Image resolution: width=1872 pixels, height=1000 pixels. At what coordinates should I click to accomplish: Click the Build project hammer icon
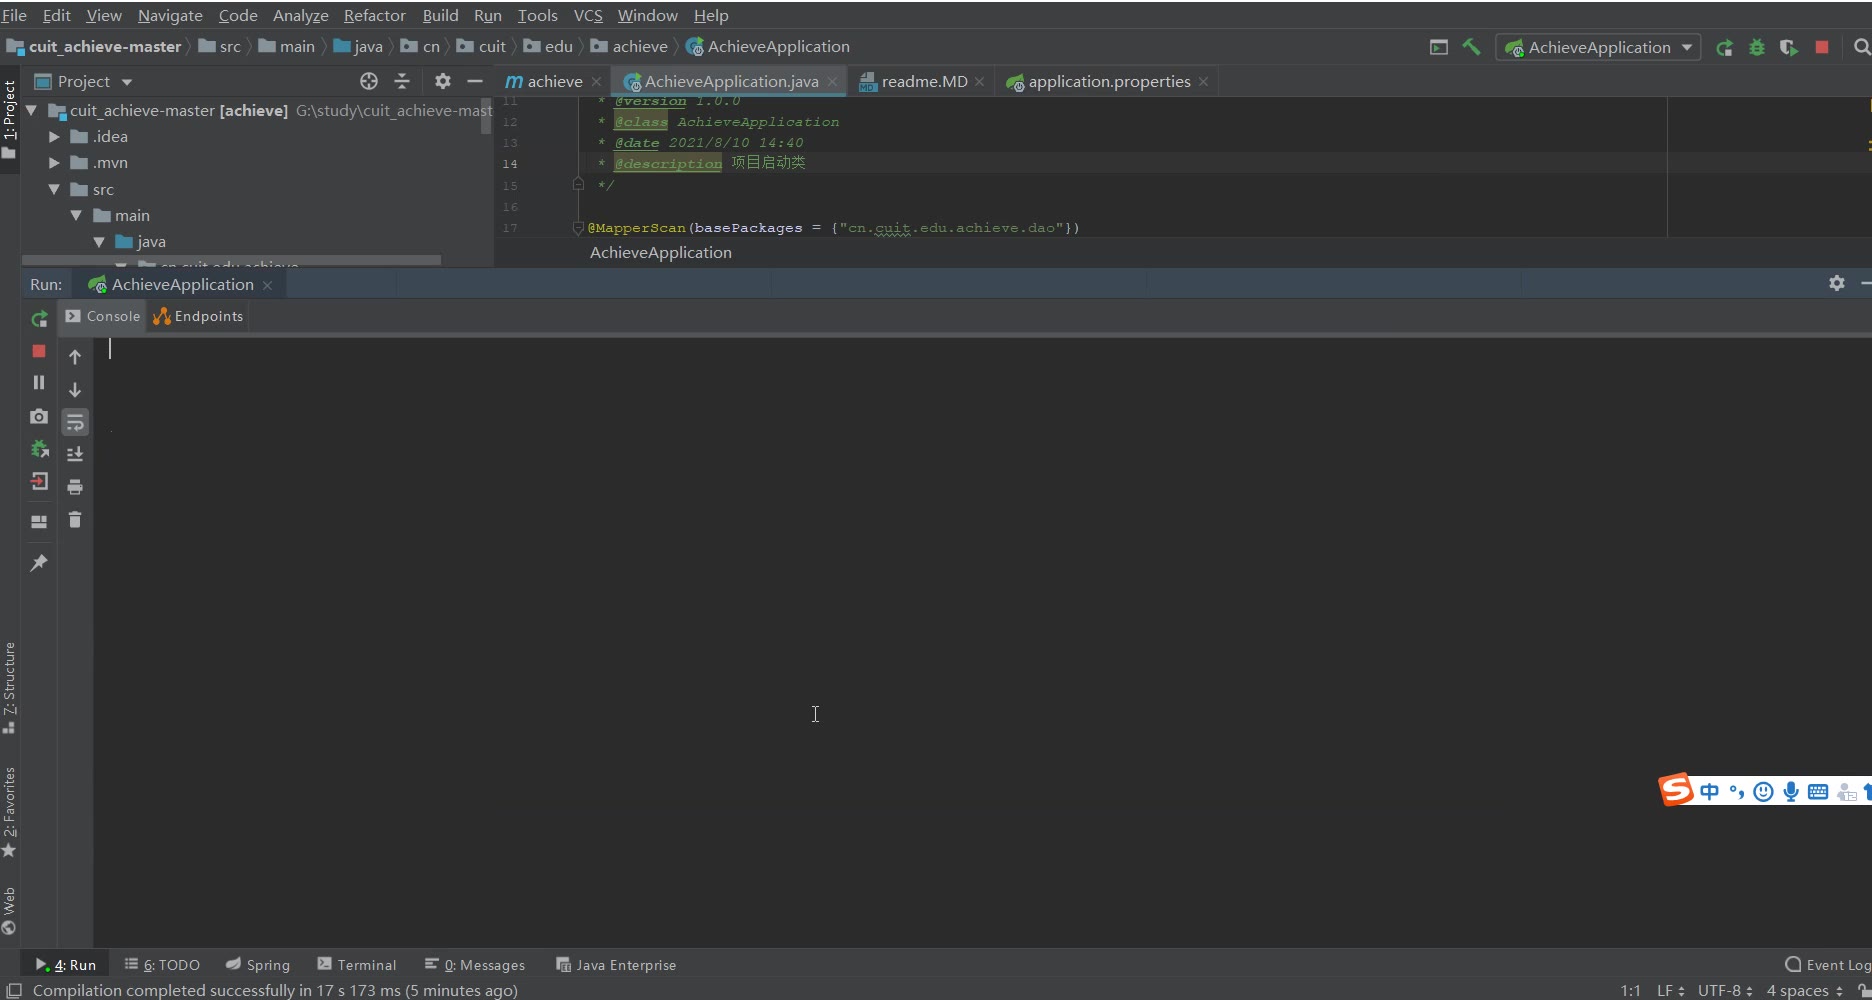1471,47
